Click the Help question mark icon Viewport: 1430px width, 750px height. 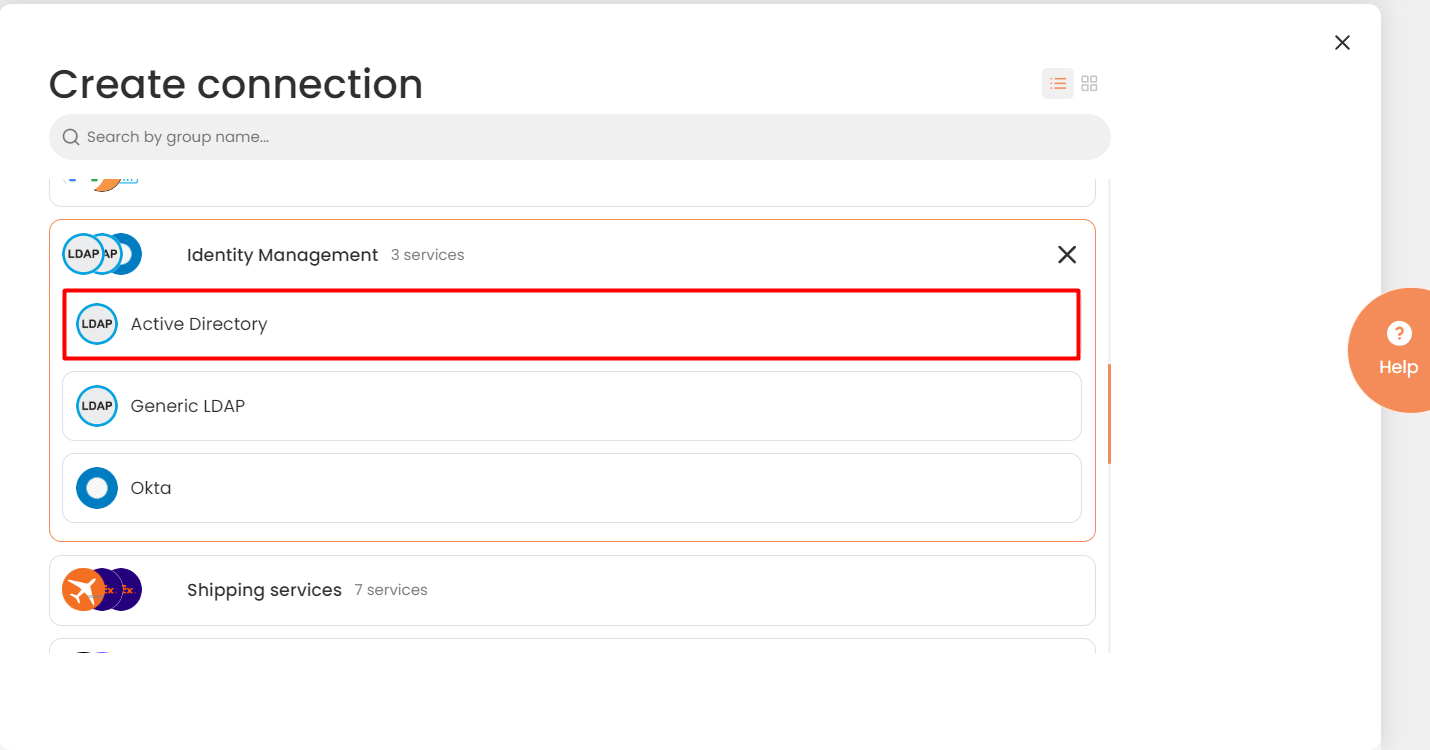[1398, 334]
